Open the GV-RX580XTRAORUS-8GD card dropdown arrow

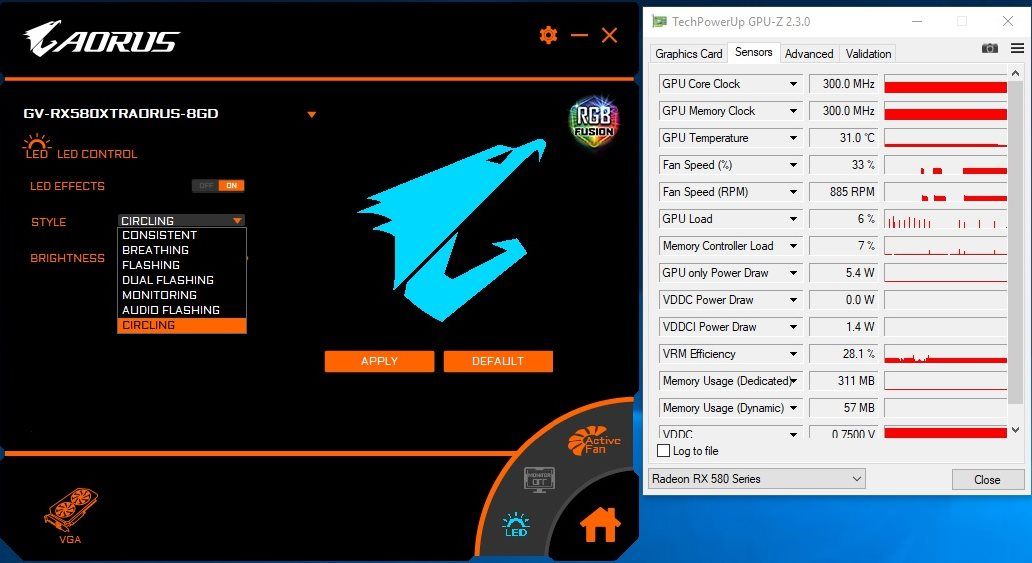311,115
